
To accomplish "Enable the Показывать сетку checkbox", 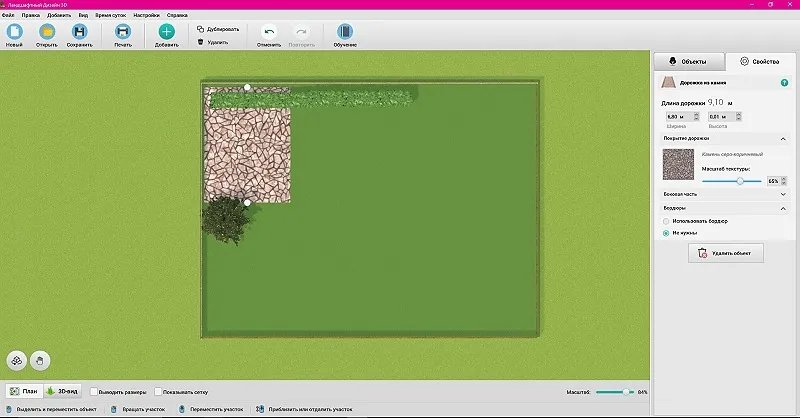I will pyautogui.click(x=158, y=392).
